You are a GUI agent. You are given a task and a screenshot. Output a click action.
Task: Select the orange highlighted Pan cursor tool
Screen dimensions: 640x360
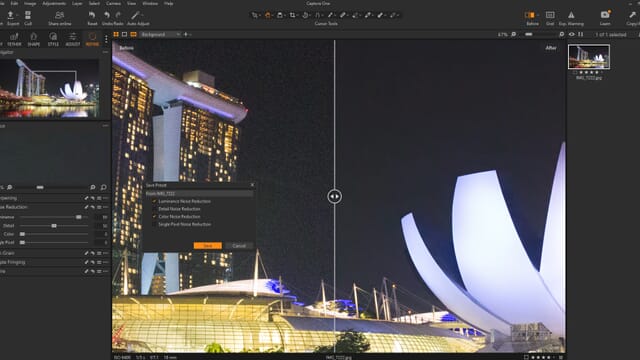pos(268,15)
